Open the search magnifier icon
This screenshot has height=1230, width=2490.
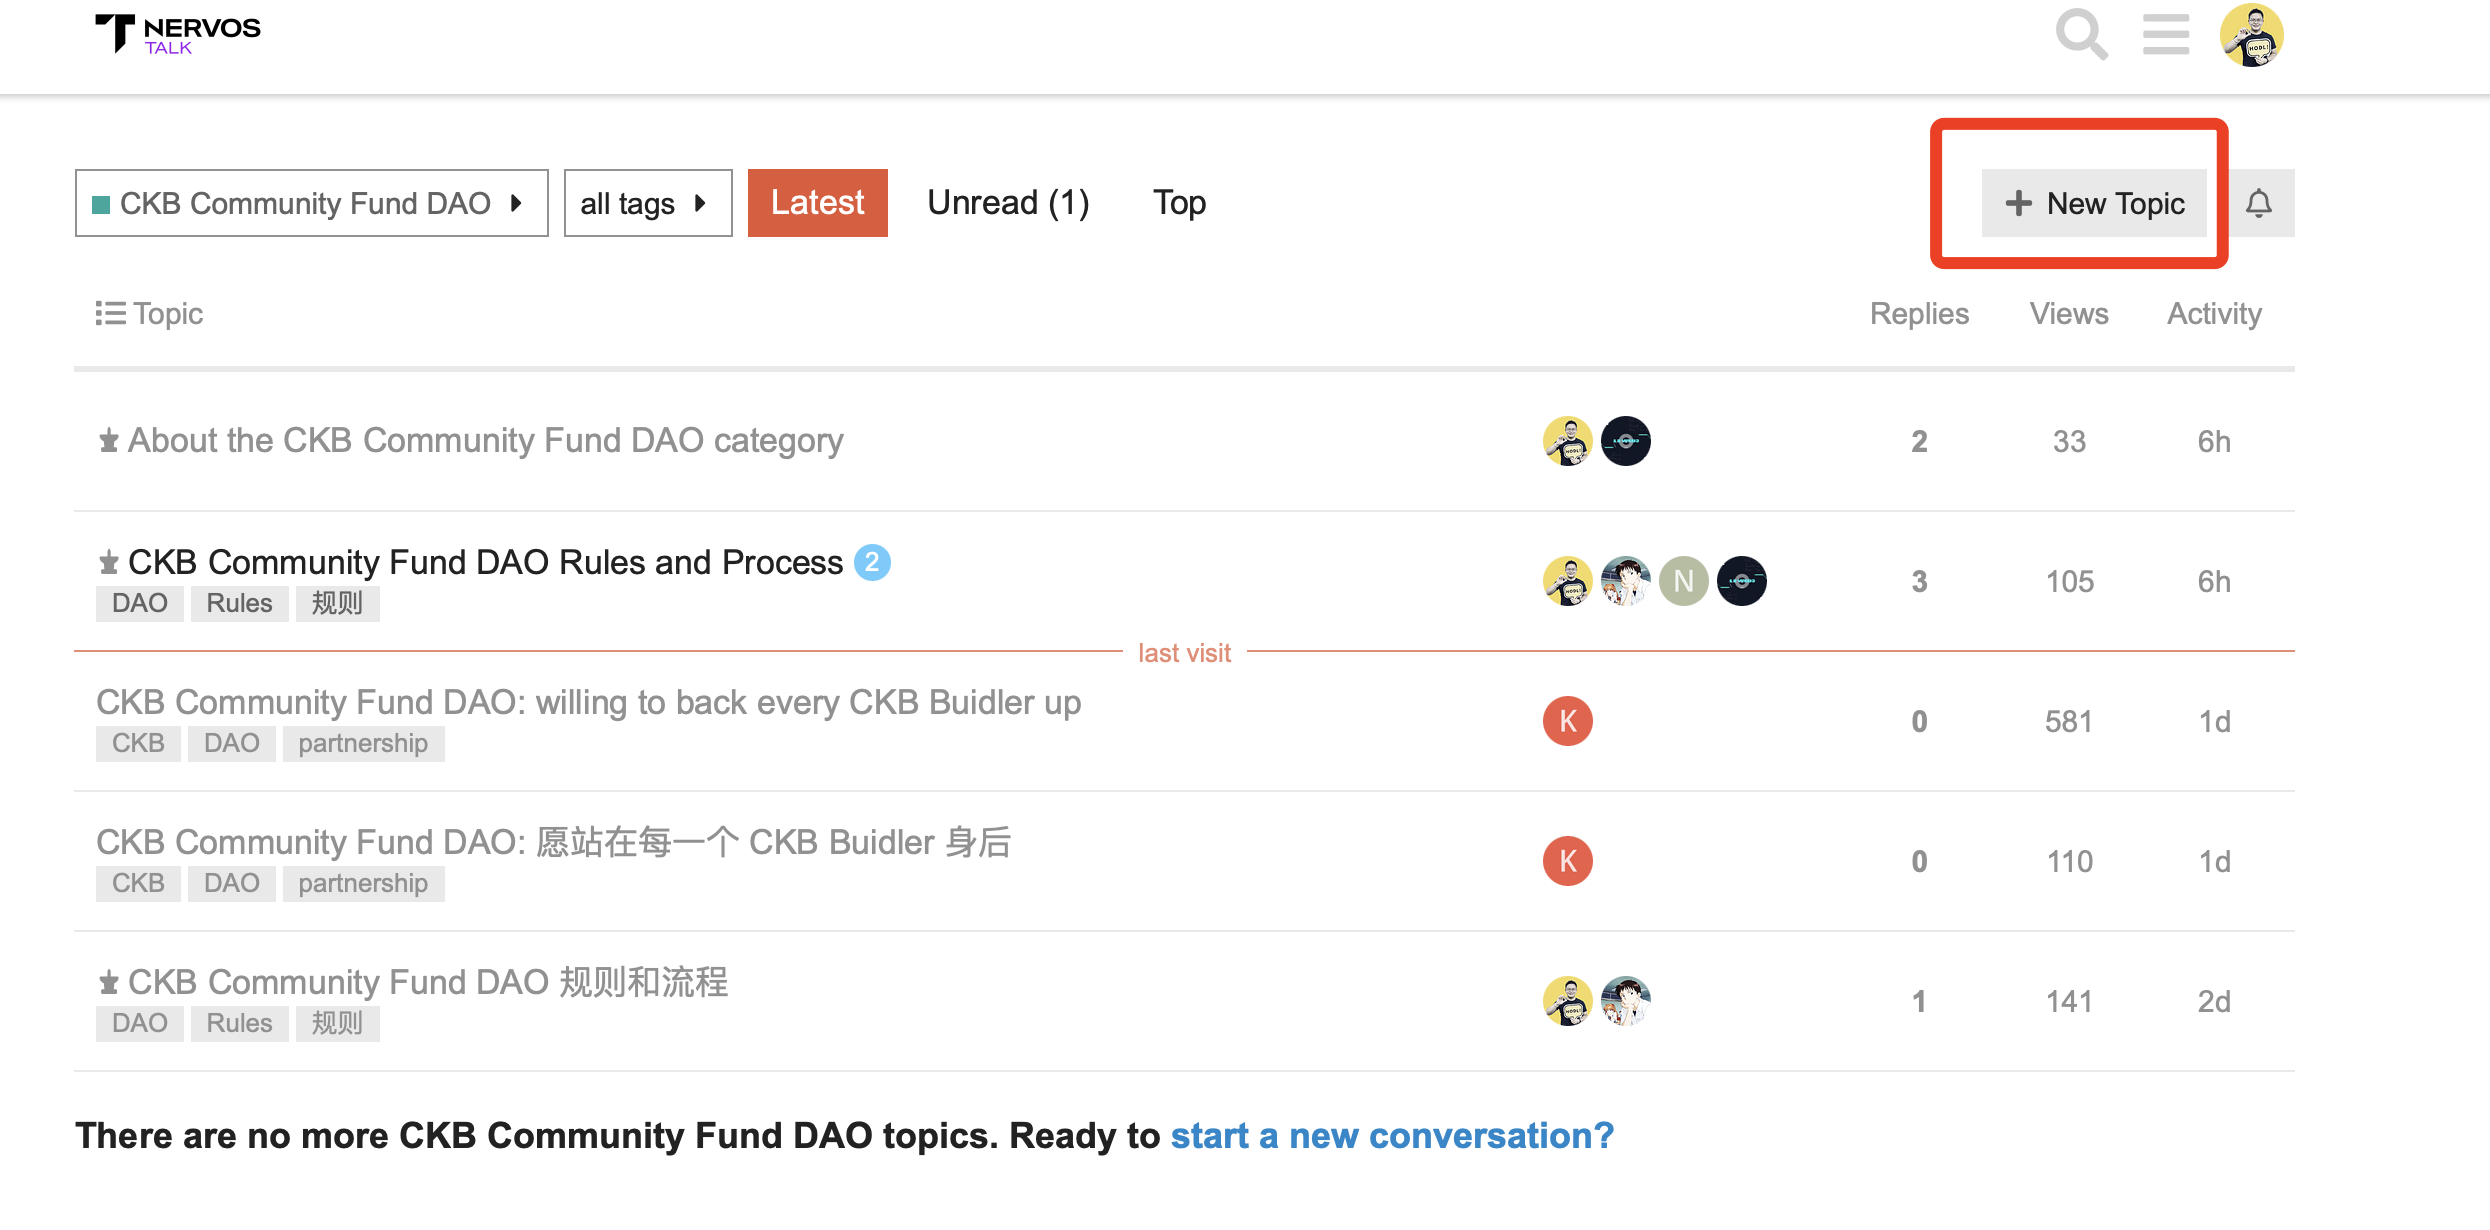[2081, 35]
